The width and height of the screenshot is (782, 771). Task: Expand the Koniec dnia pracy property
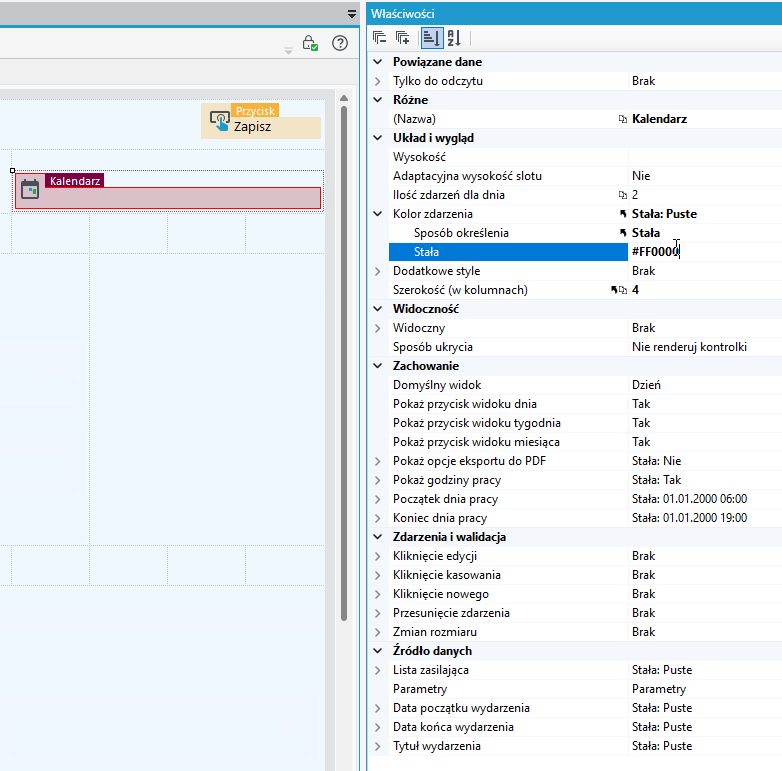tap(378, 518)
